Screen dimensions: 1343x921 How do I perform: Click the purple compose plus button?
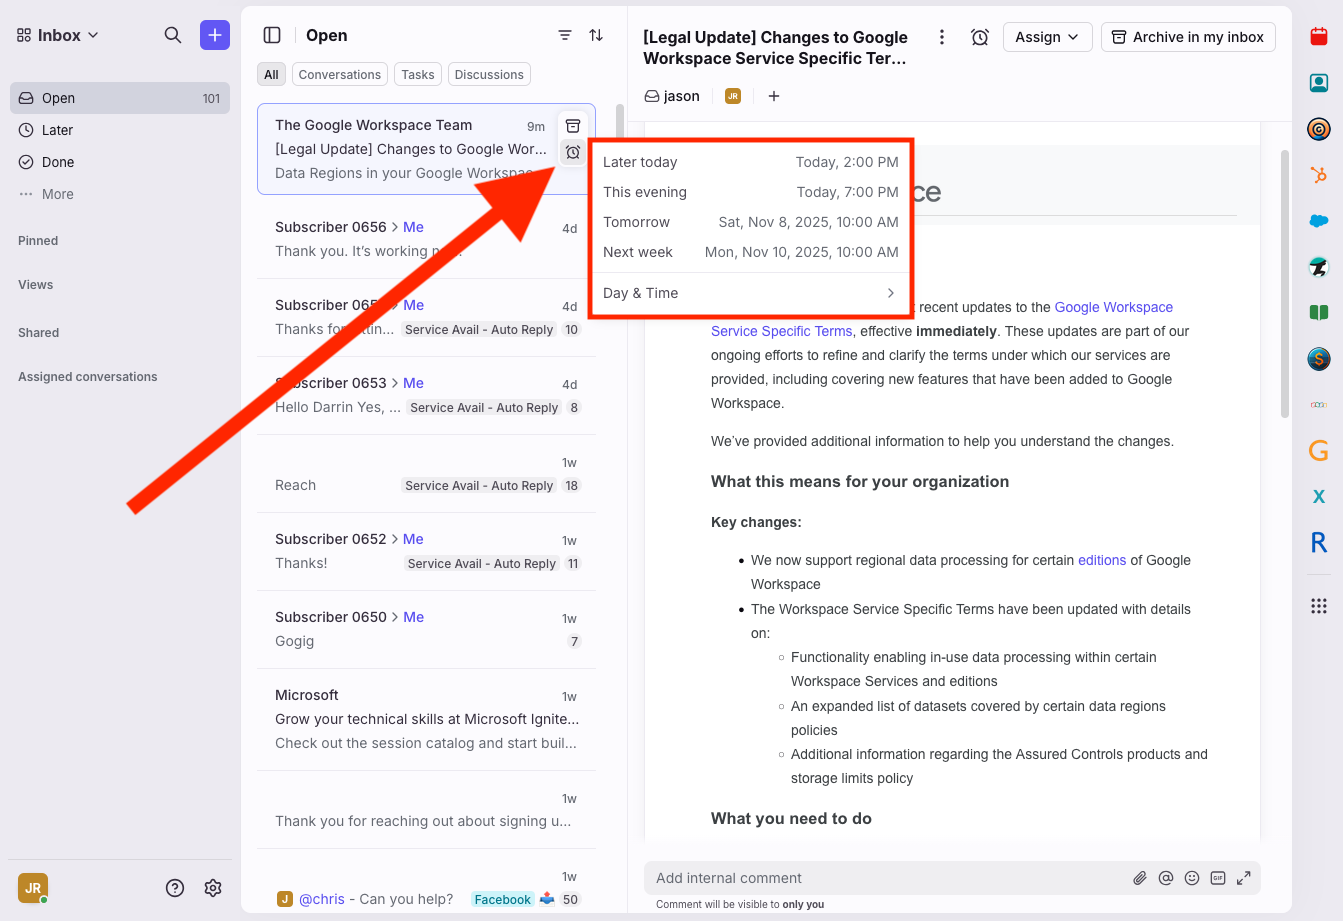[x=214, y=35]
